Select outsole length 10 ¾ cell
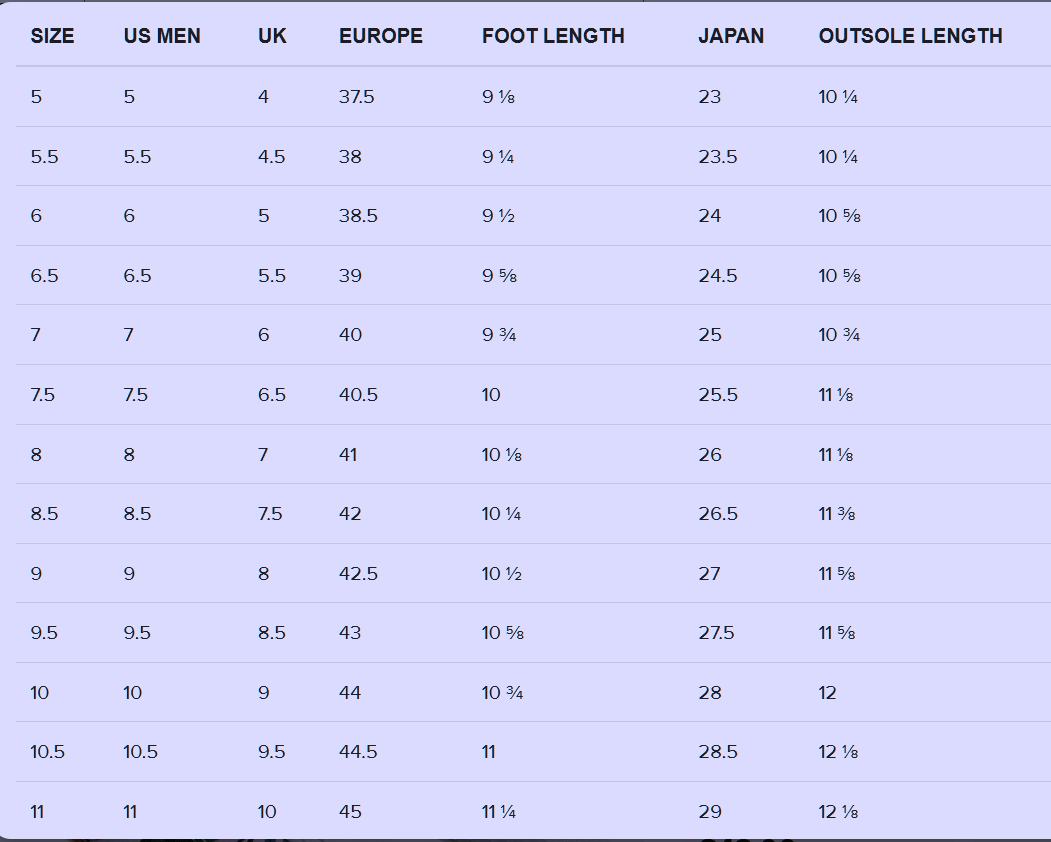 (839, 335)
